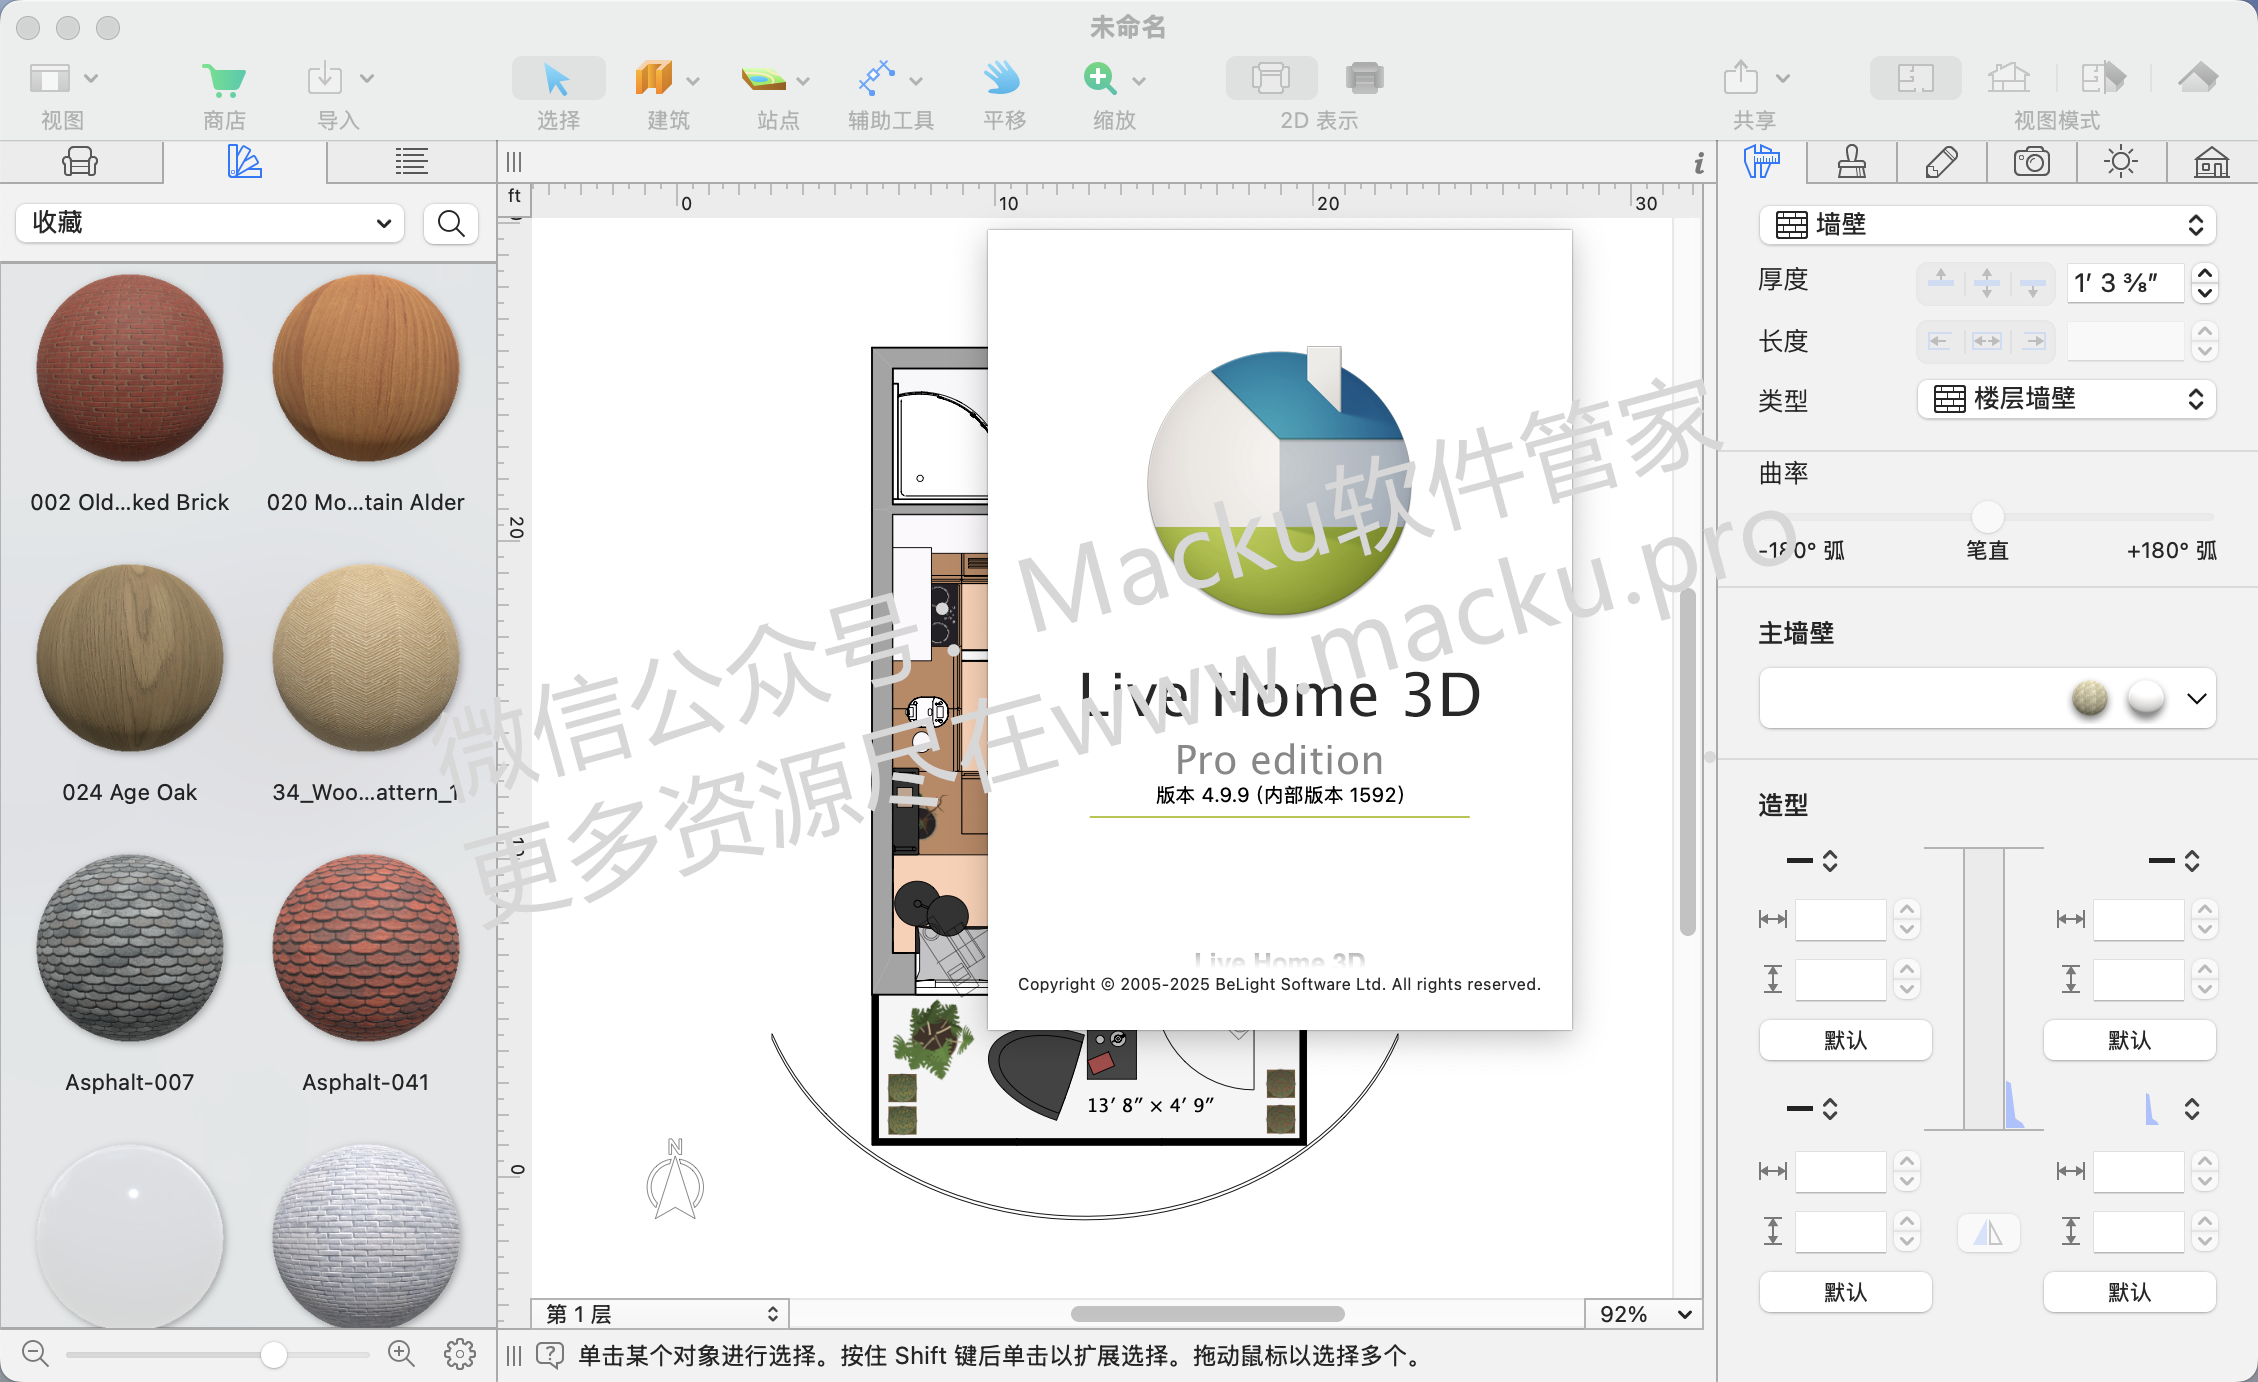Click the 厚度 thickness value field
2258x1382 pixels.
click(x=2126, y=283)
